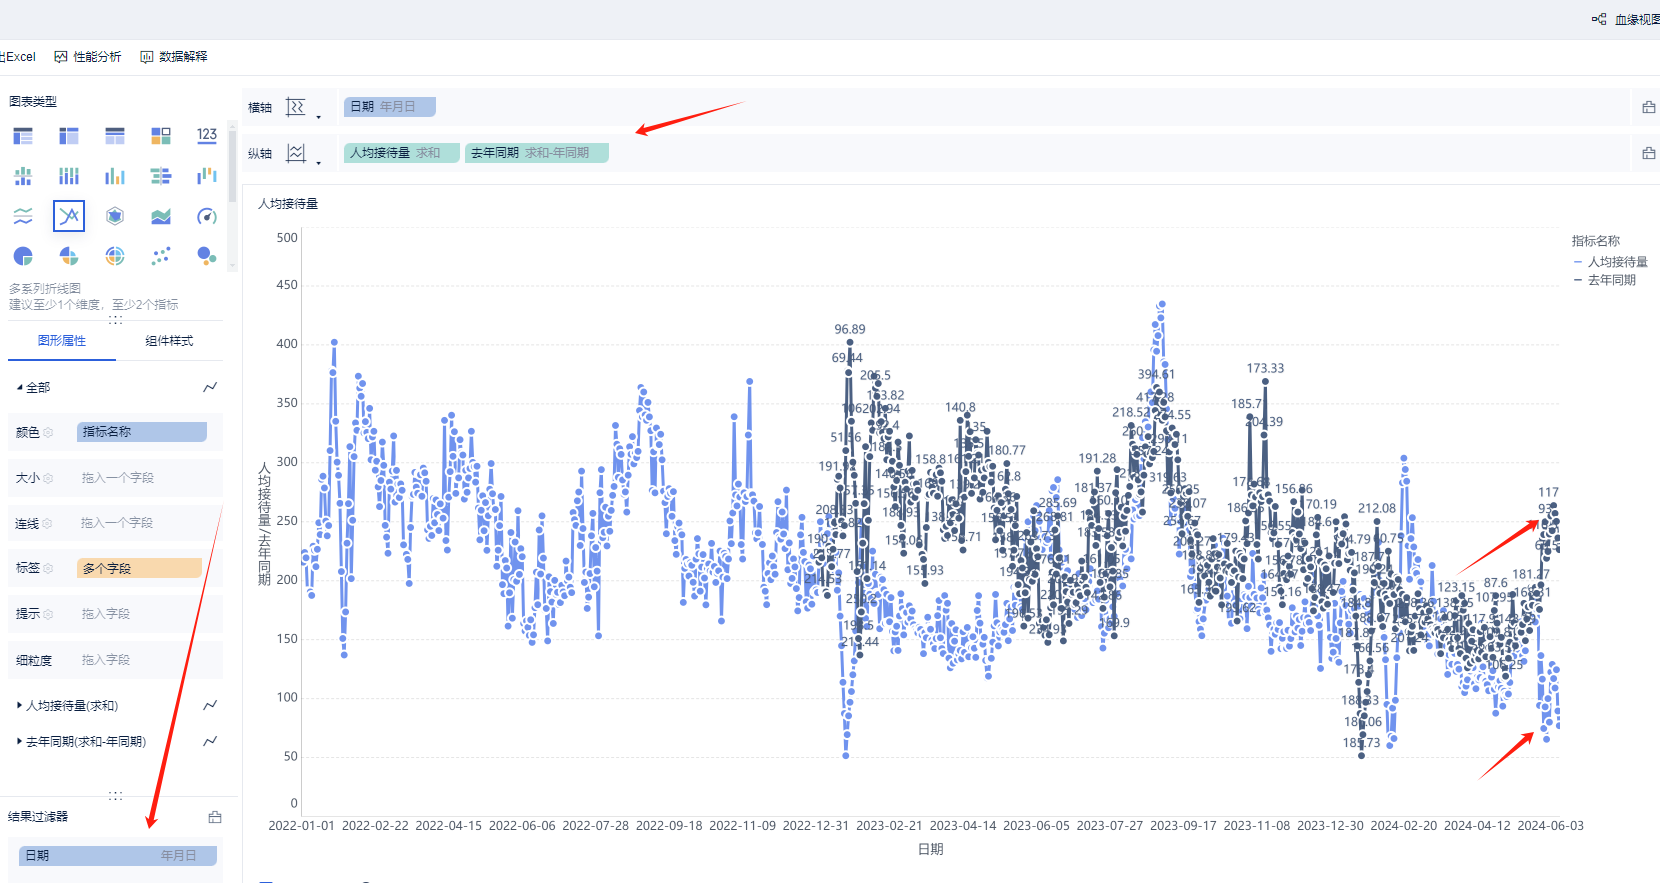Switch to the 图形属性 tab

62,341
